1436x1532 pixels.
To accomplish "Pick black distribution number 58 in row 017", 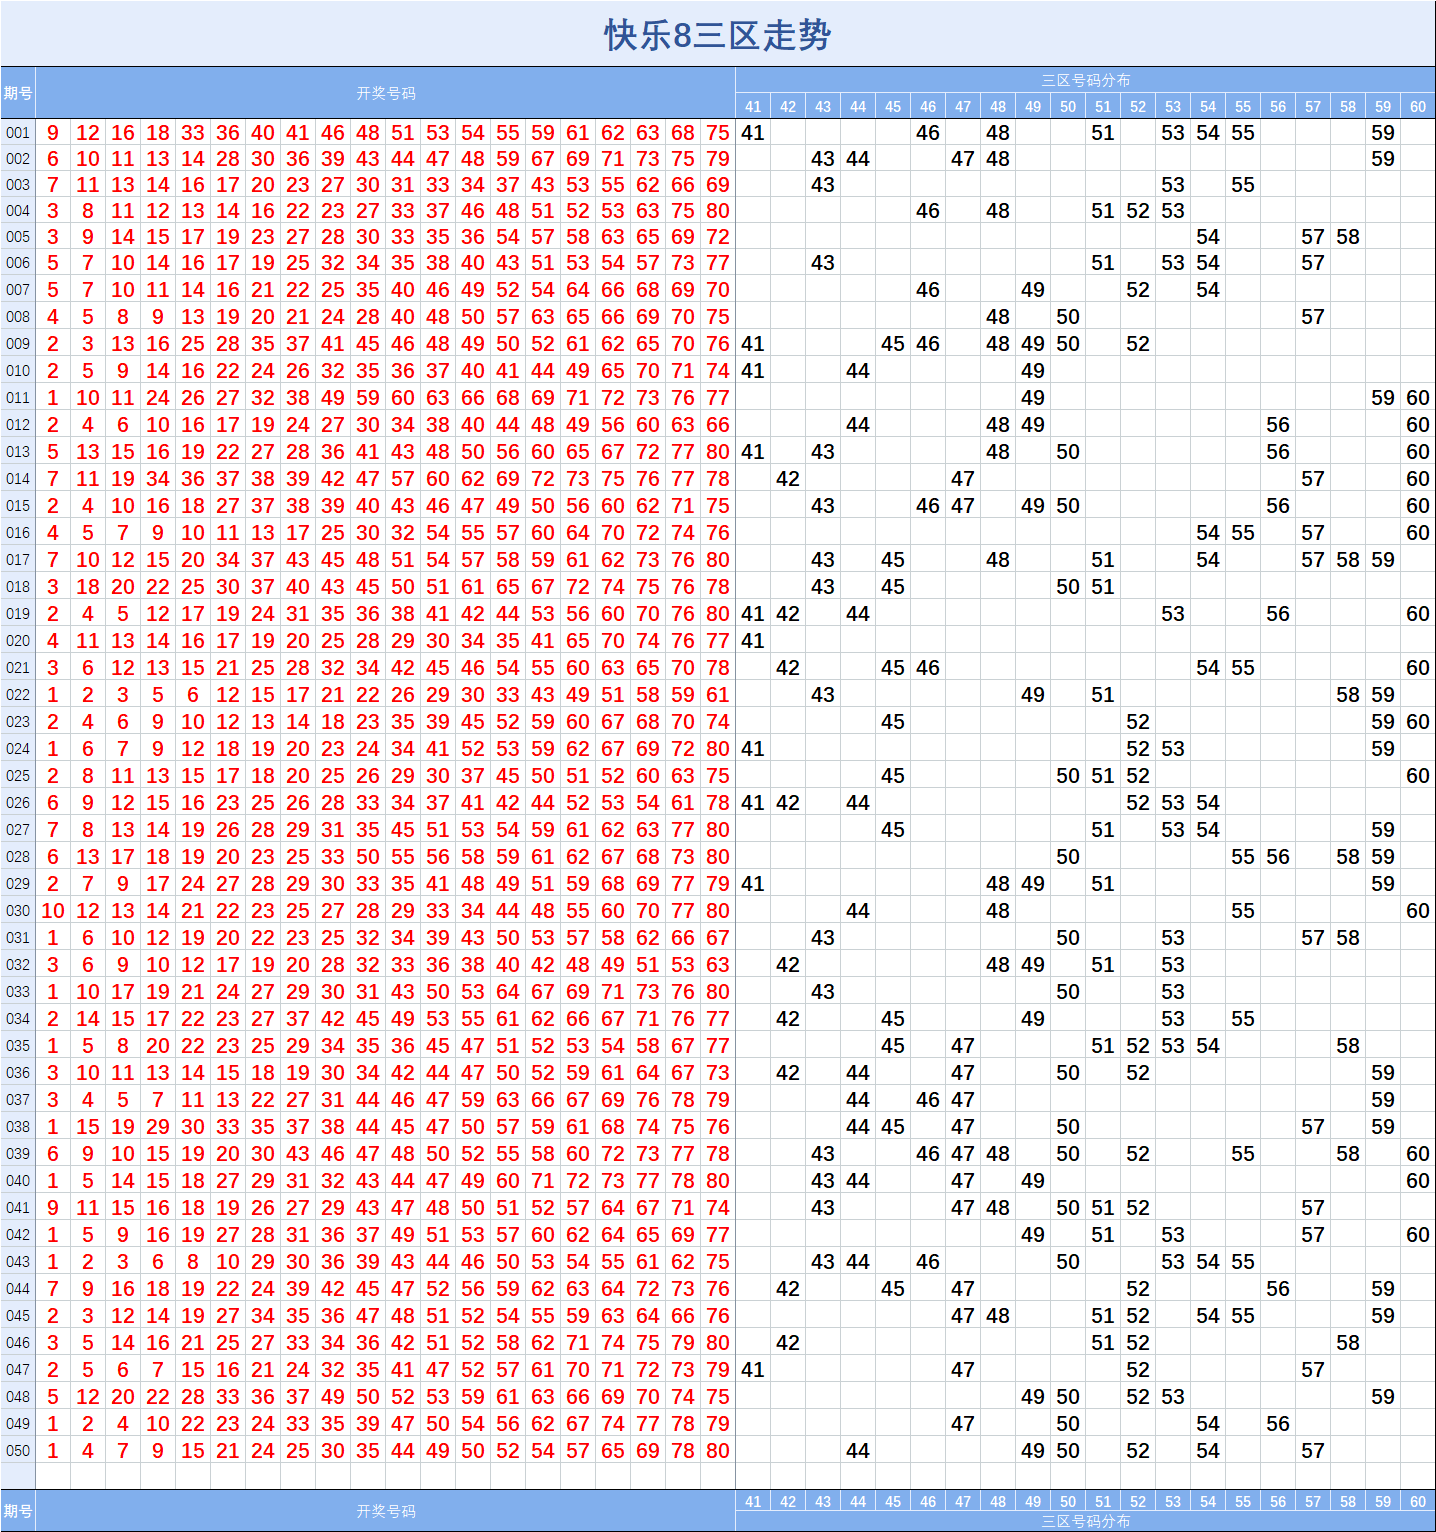I will click(x=1348, y=560).
